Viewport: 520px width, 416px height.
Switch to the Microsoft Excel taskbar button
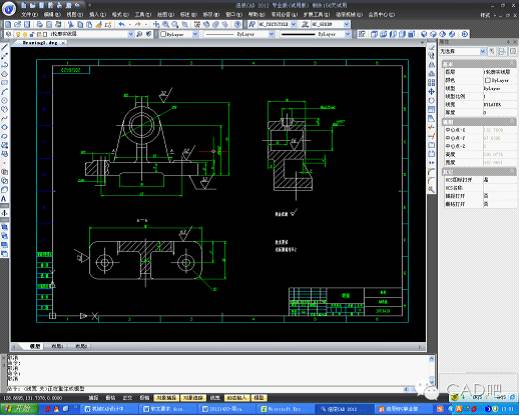[x=286, y=409]
